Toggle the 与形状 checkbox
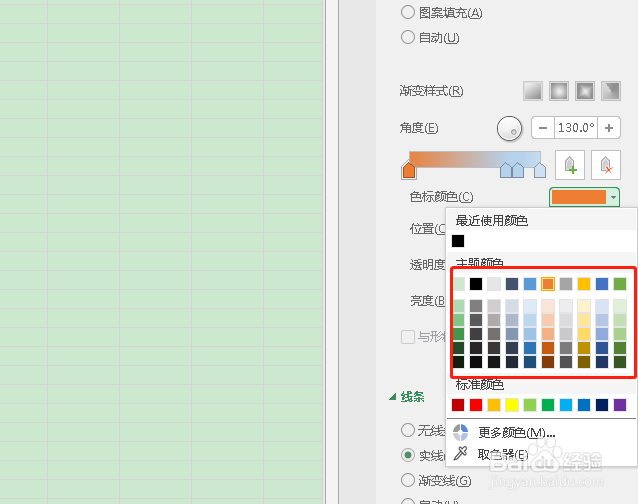This screenshot has height=504, width=638. 408,337
